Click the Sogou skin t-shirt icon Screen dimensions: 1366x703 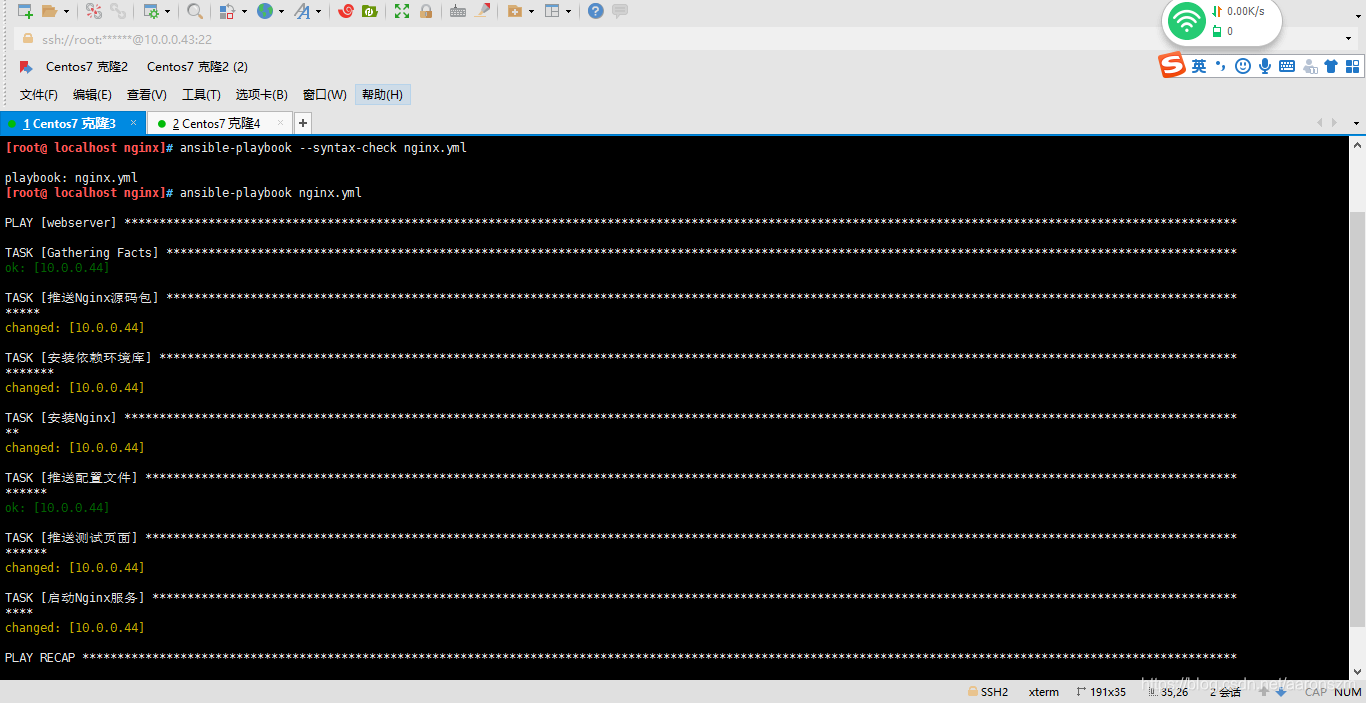tap(1331, 66)
